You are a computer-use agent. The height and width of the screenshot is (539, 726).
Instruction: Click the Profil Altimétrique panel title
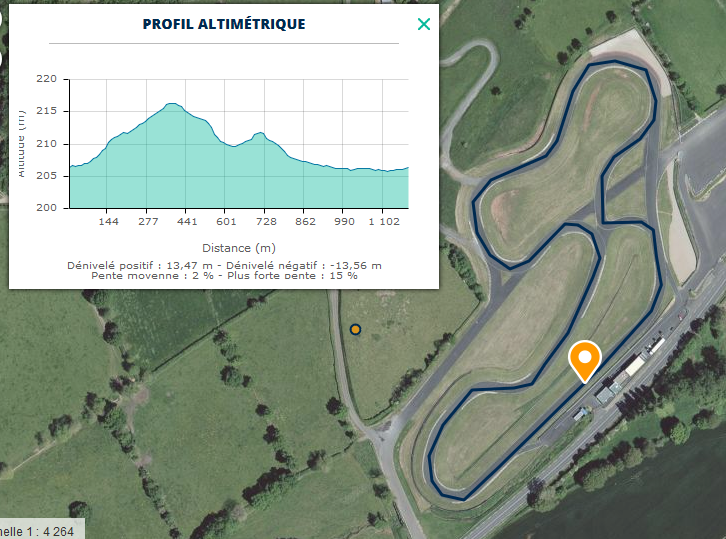224,24
